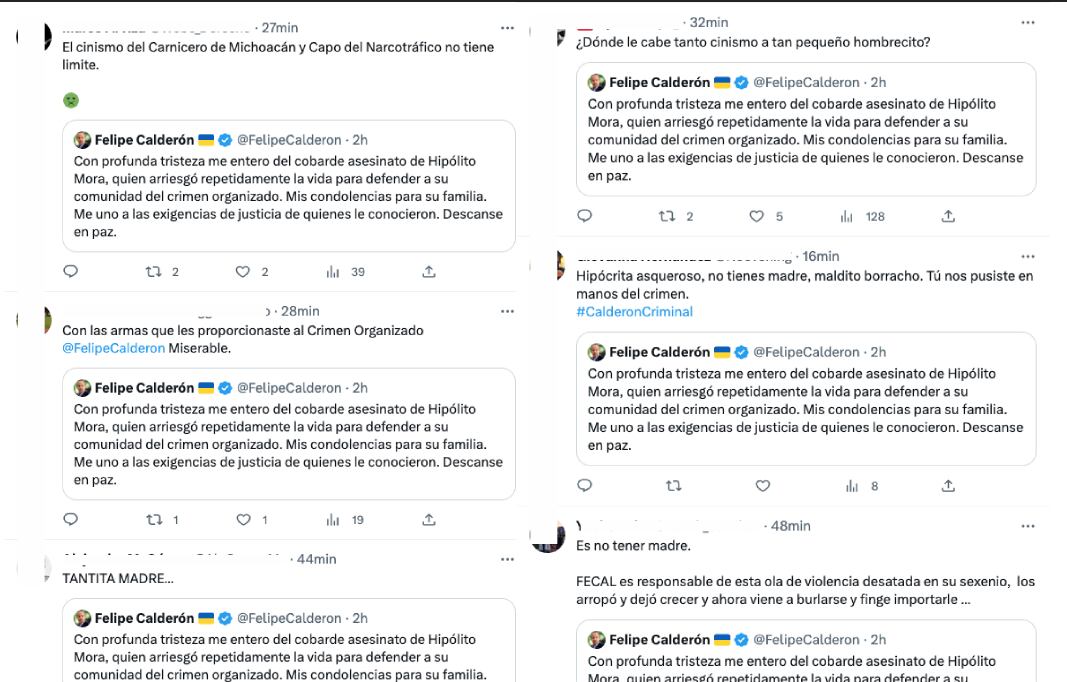
Task: Like the '¿Dónde le cabe tanto cinismo' tweet
Action: pos(757,216)
